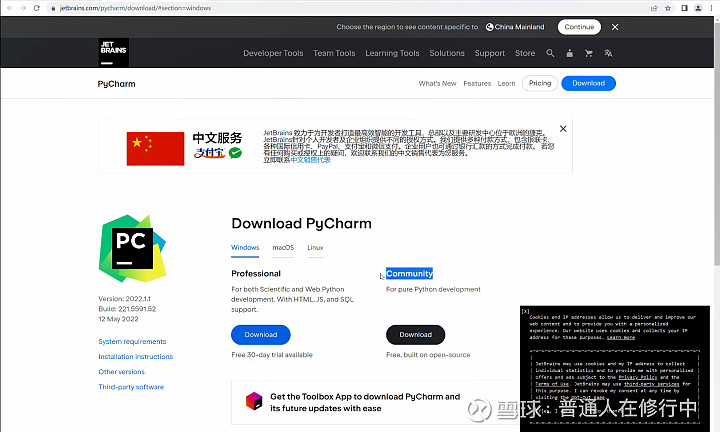The image size is (720, 432).
Task: Open Third-party software link
Action: pos(131,387)
